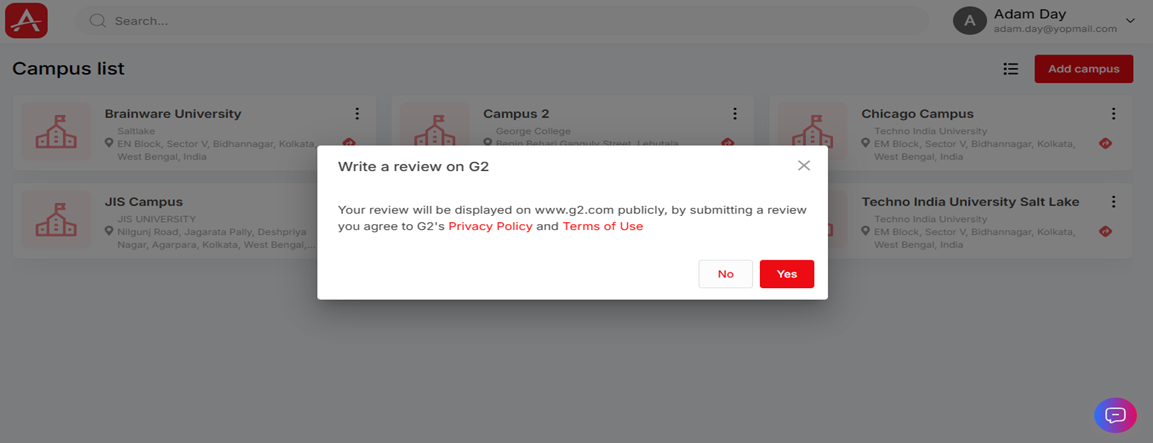
Task: Open the Privacy Policy link
Action: [x=490, y=227]
